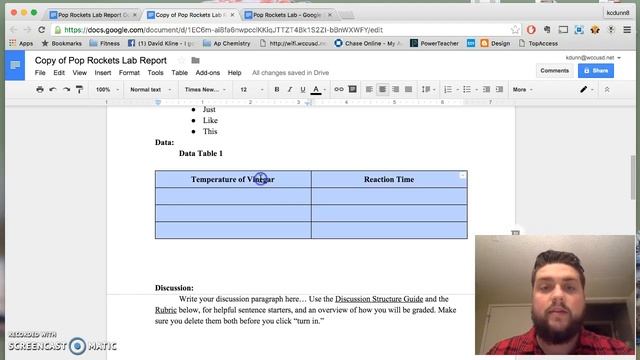This screenshot has width=640, height=360.
Task: Open the Insert menu
Action: tap(102, 73)
